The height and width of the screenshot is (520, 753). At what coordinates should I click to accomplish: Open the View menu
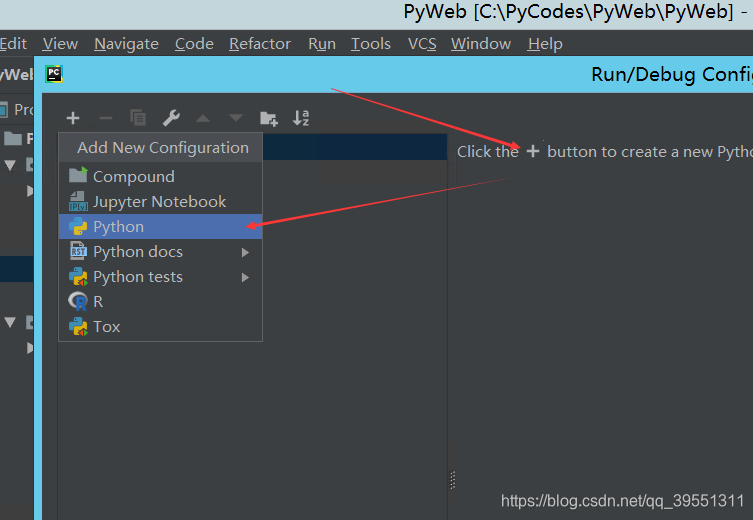[60, 44]
